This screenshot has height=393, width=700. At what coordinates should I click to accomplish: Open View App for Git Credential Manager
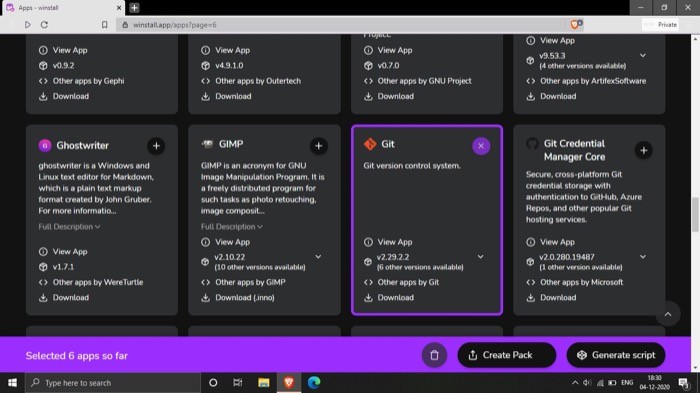point(550,242)
